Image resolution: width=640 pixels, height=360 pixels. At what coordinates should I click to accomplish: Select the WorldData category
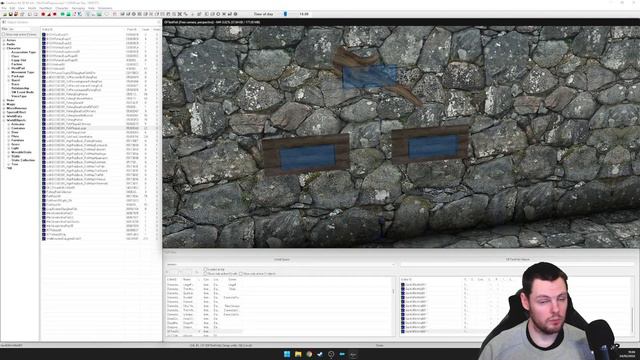pos(14,116)
